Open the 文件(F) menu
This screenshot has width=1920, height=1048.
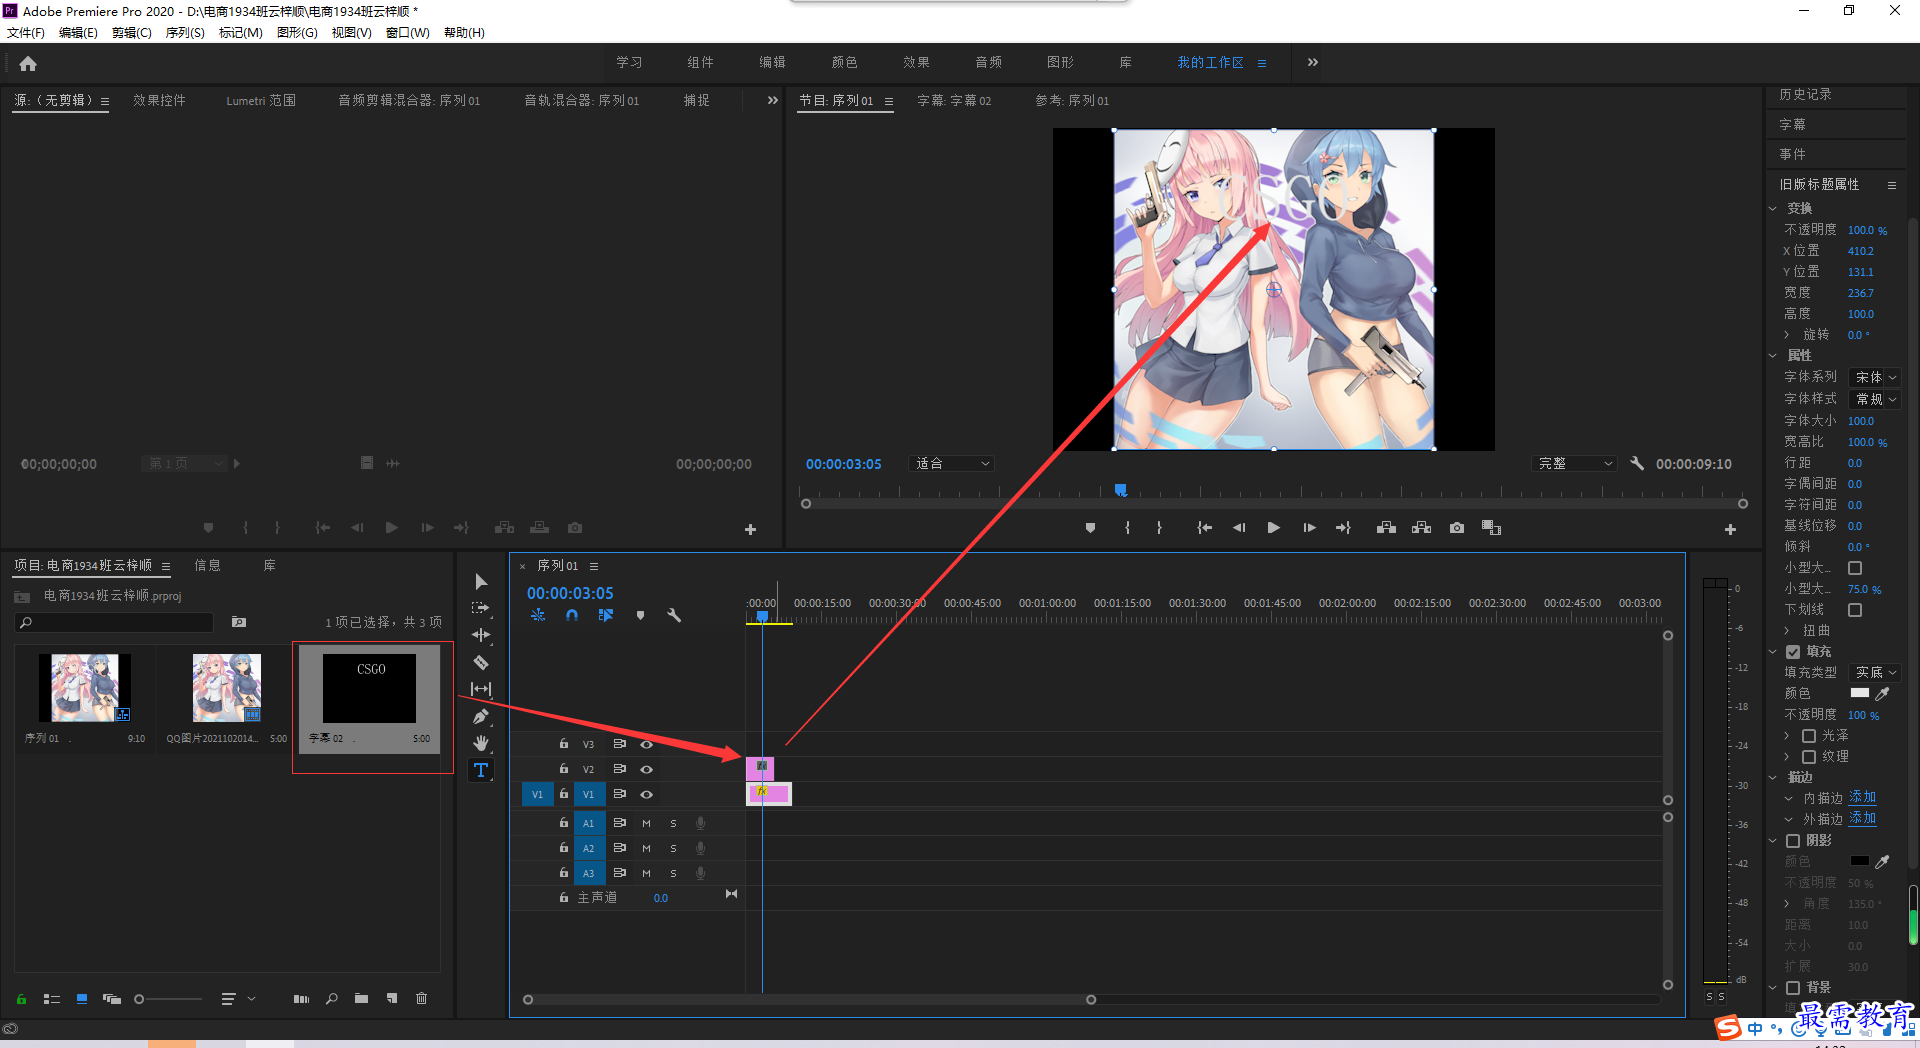[26, 33]
